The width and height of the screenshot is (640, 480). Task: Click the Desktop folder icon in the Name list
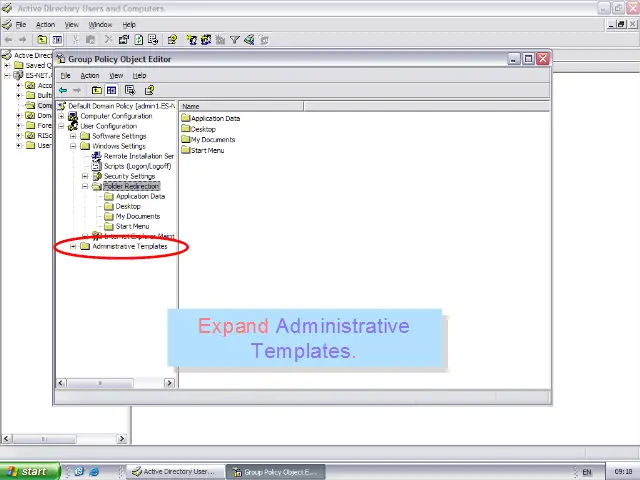[x=186, y=129]
